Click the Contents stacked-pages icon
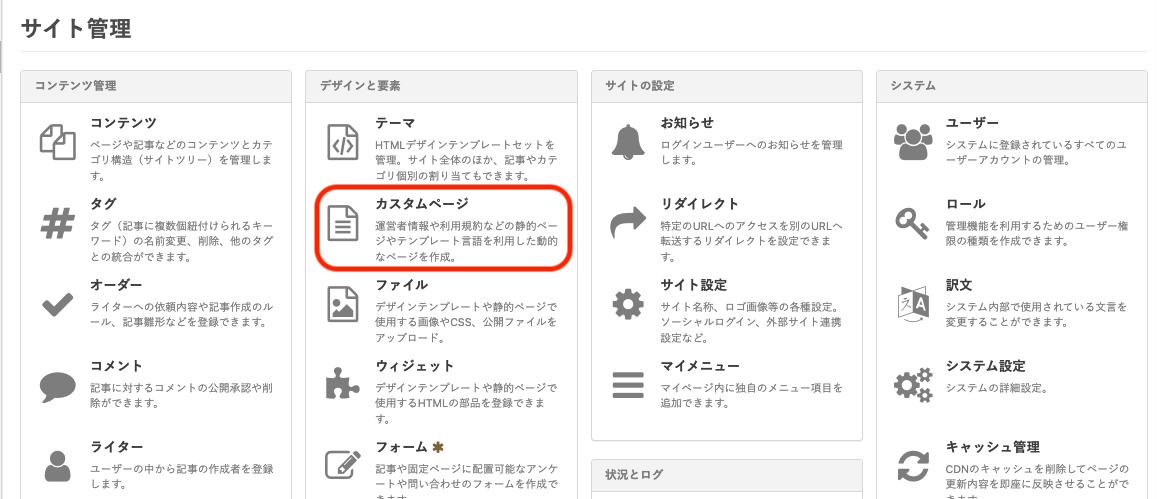The width and height of the screenshot is (1157, 499). point(57,141)
